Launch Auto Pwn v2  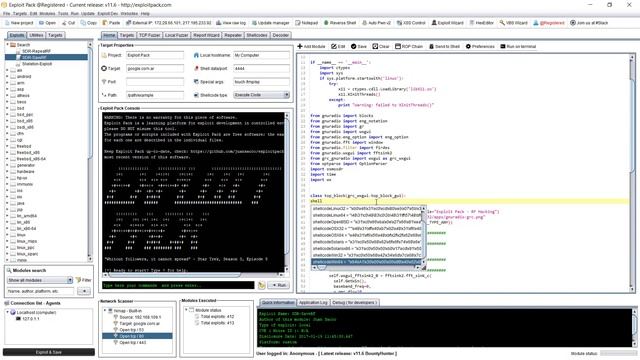click(x=376, y=23)
